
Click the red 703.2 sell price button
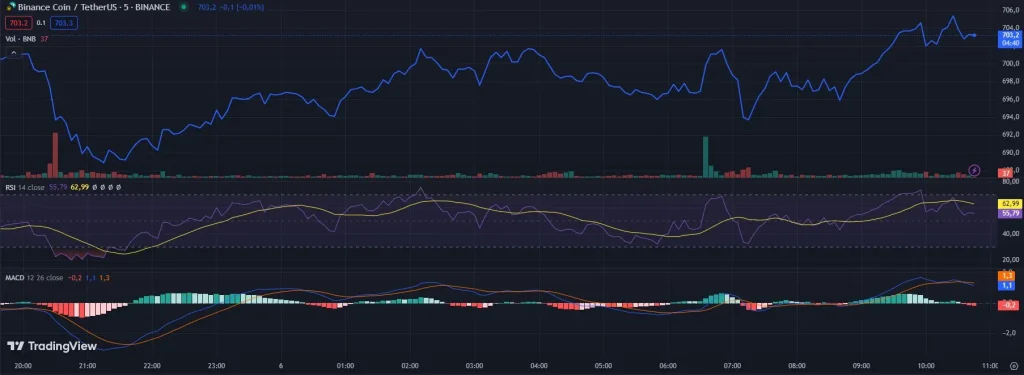click(x=18, y=23)
